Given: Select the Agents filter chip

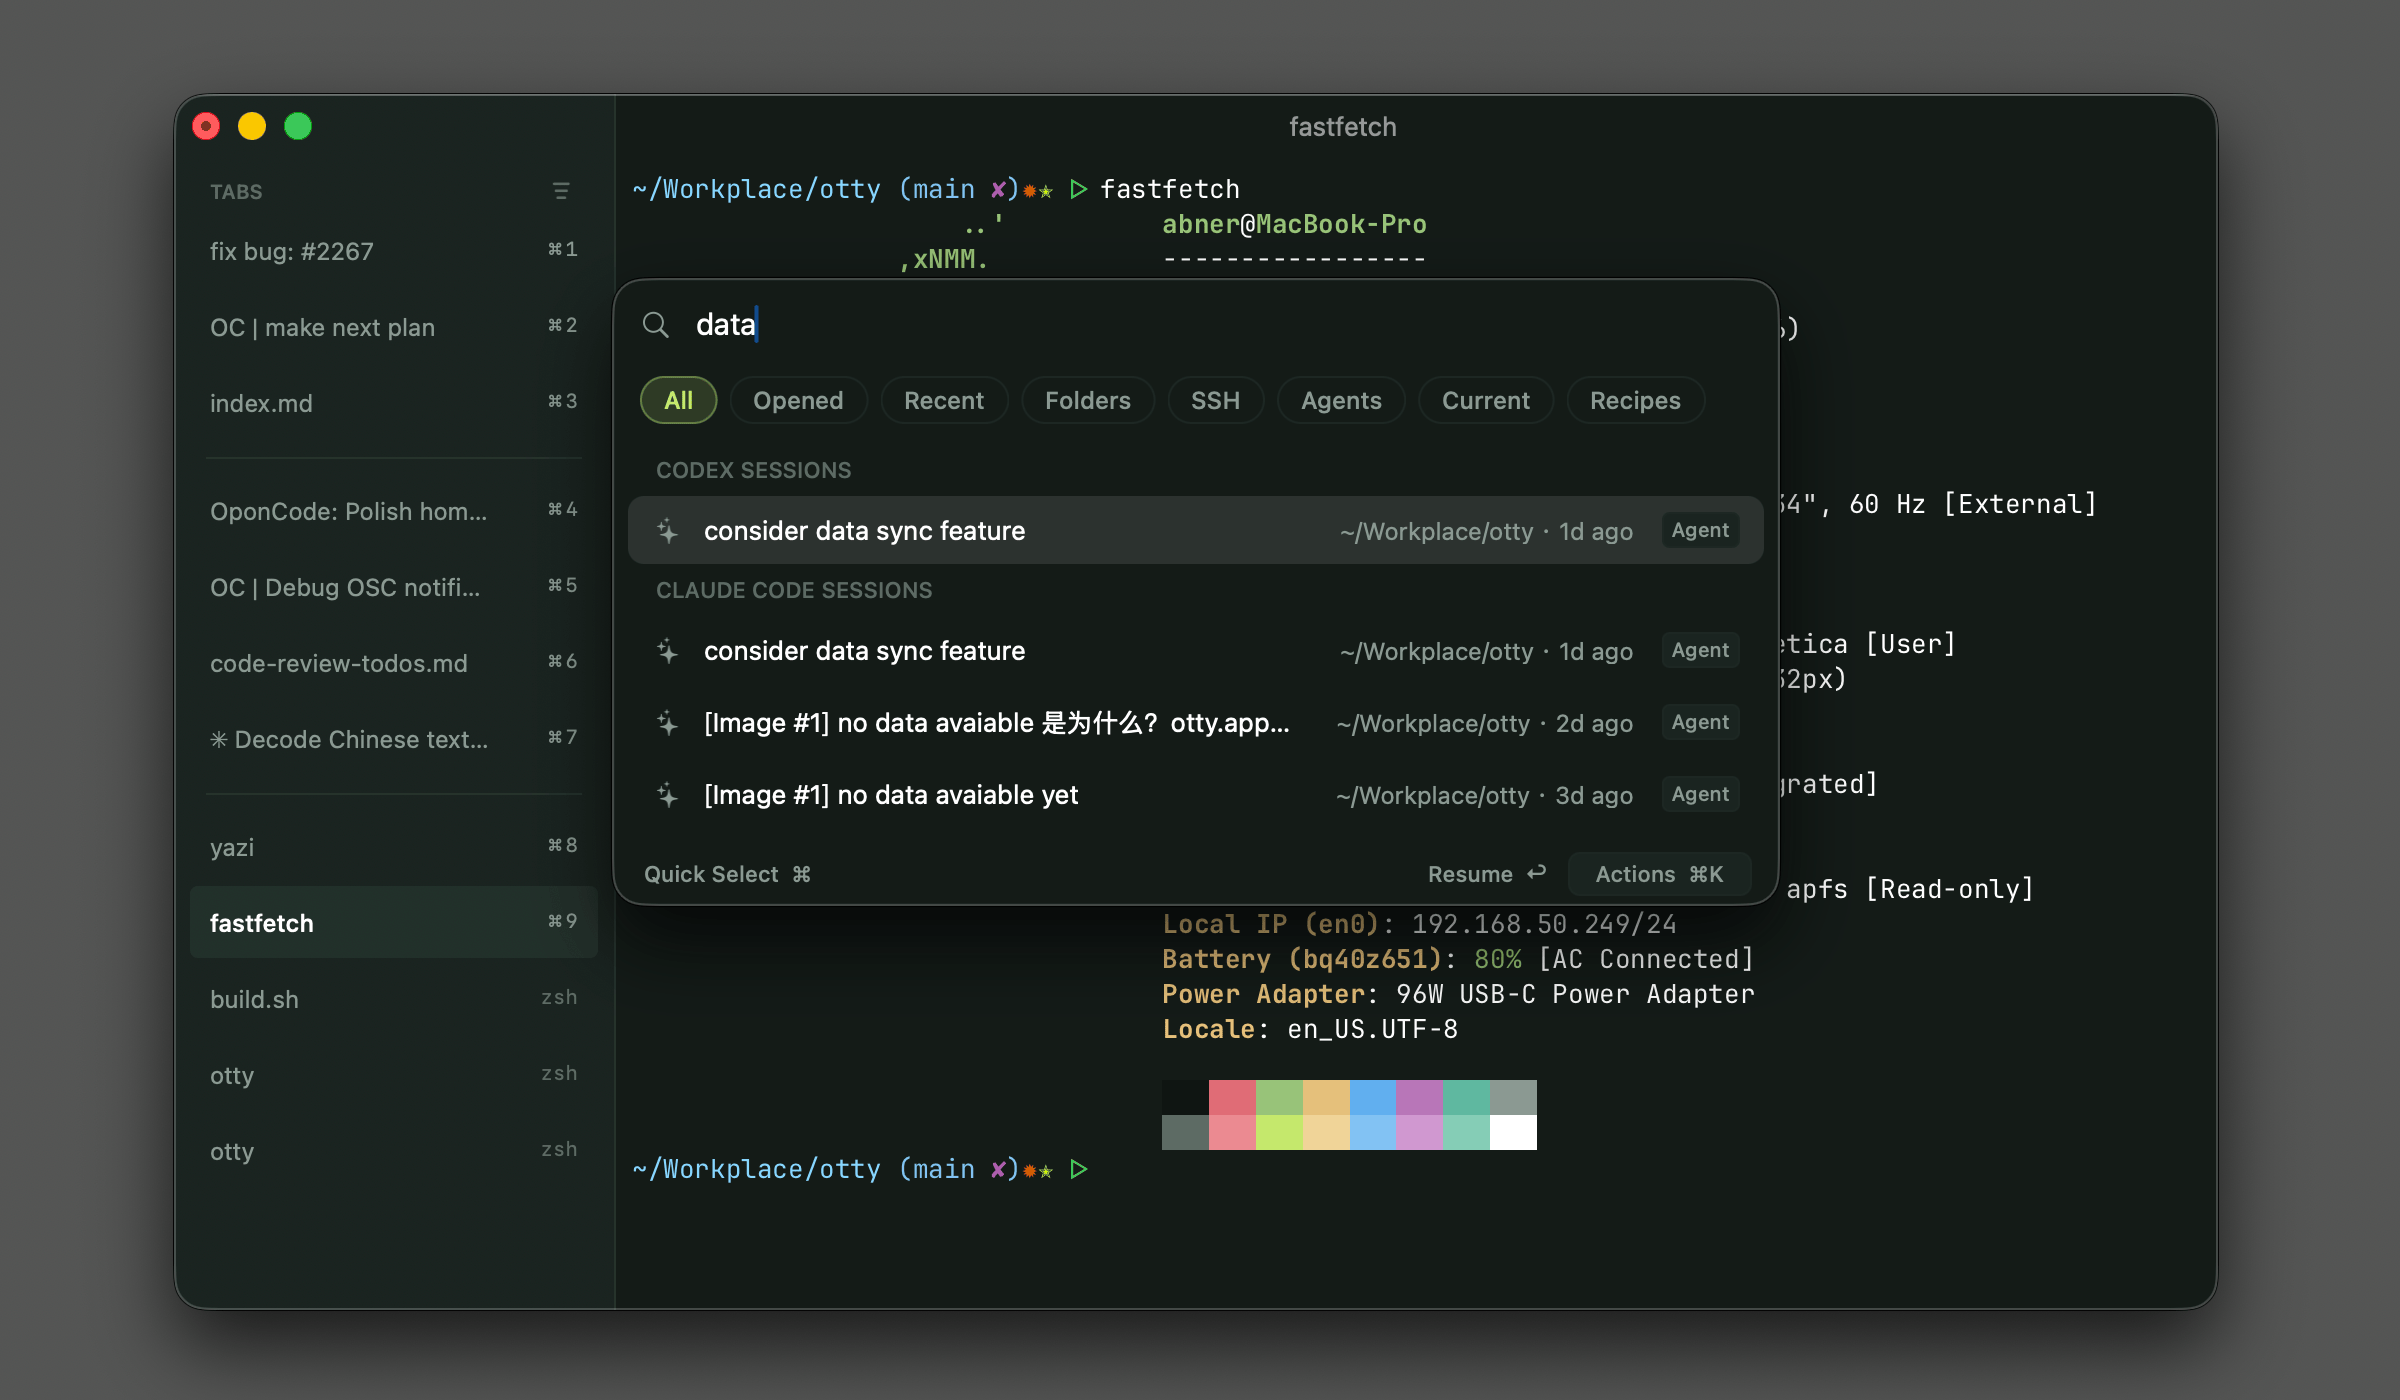Looking at the screenshot, I should click(1341, 400).
